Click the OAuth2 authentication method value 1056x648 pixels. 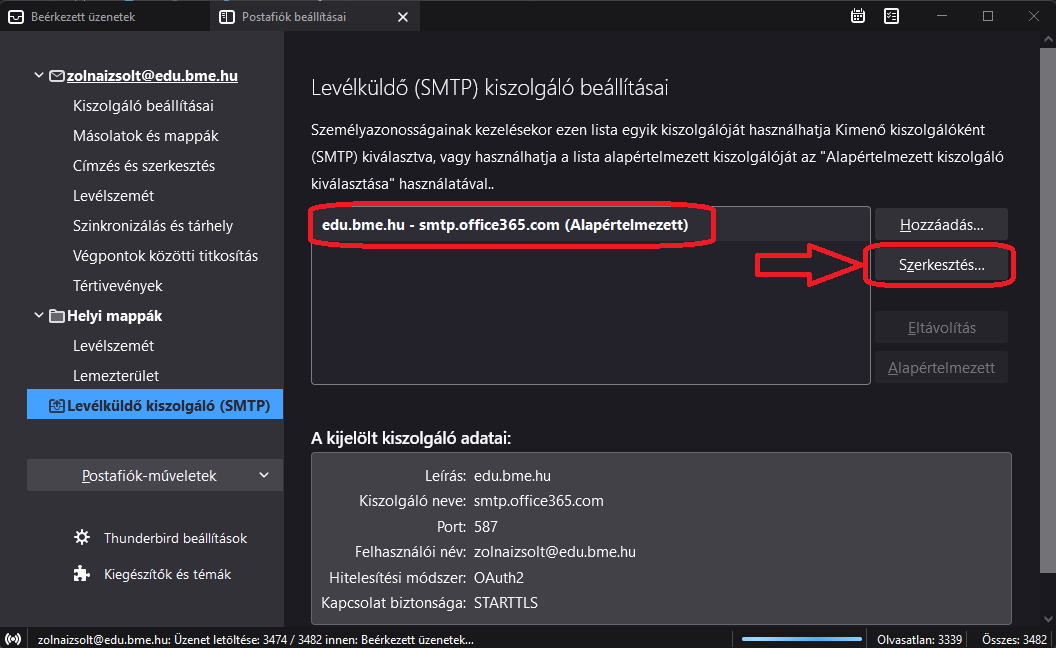[499, 578]
